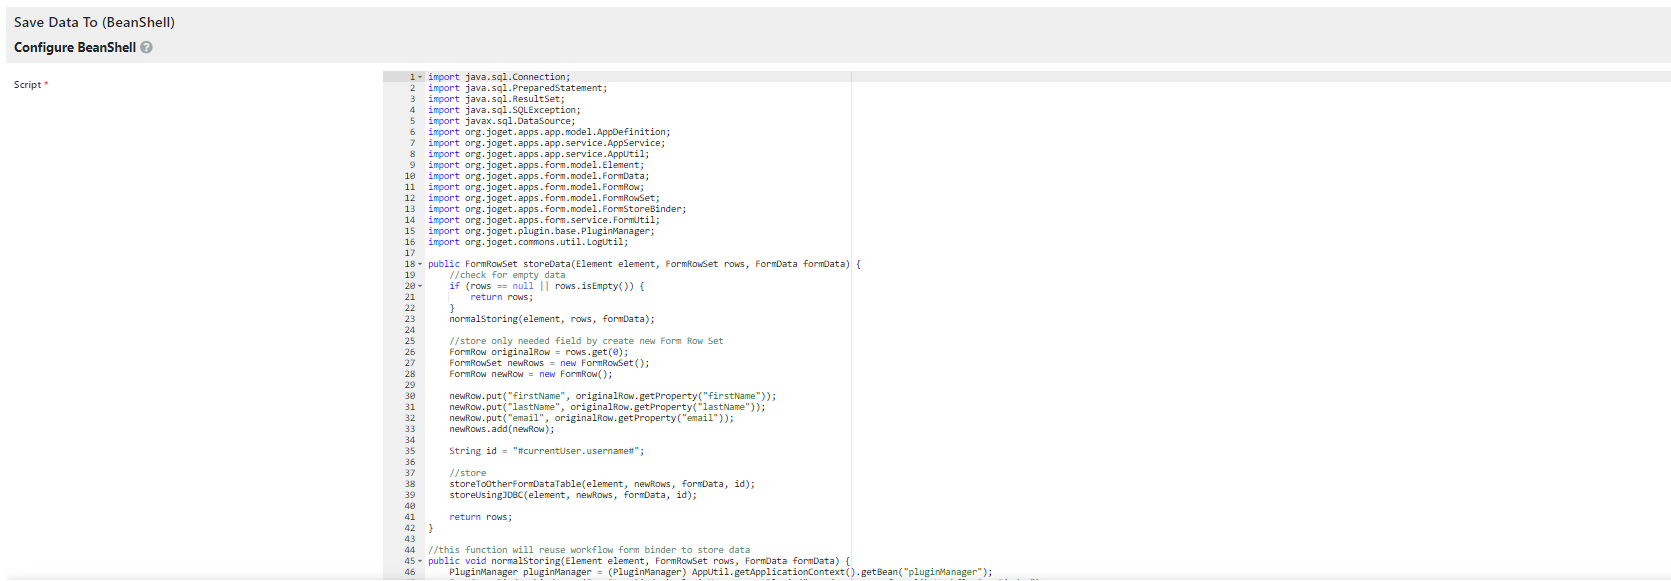The width and height of the screenshot is (1671, 581).
Task: Click the PluginManager pluginManager declaration line
Action: 720,572
